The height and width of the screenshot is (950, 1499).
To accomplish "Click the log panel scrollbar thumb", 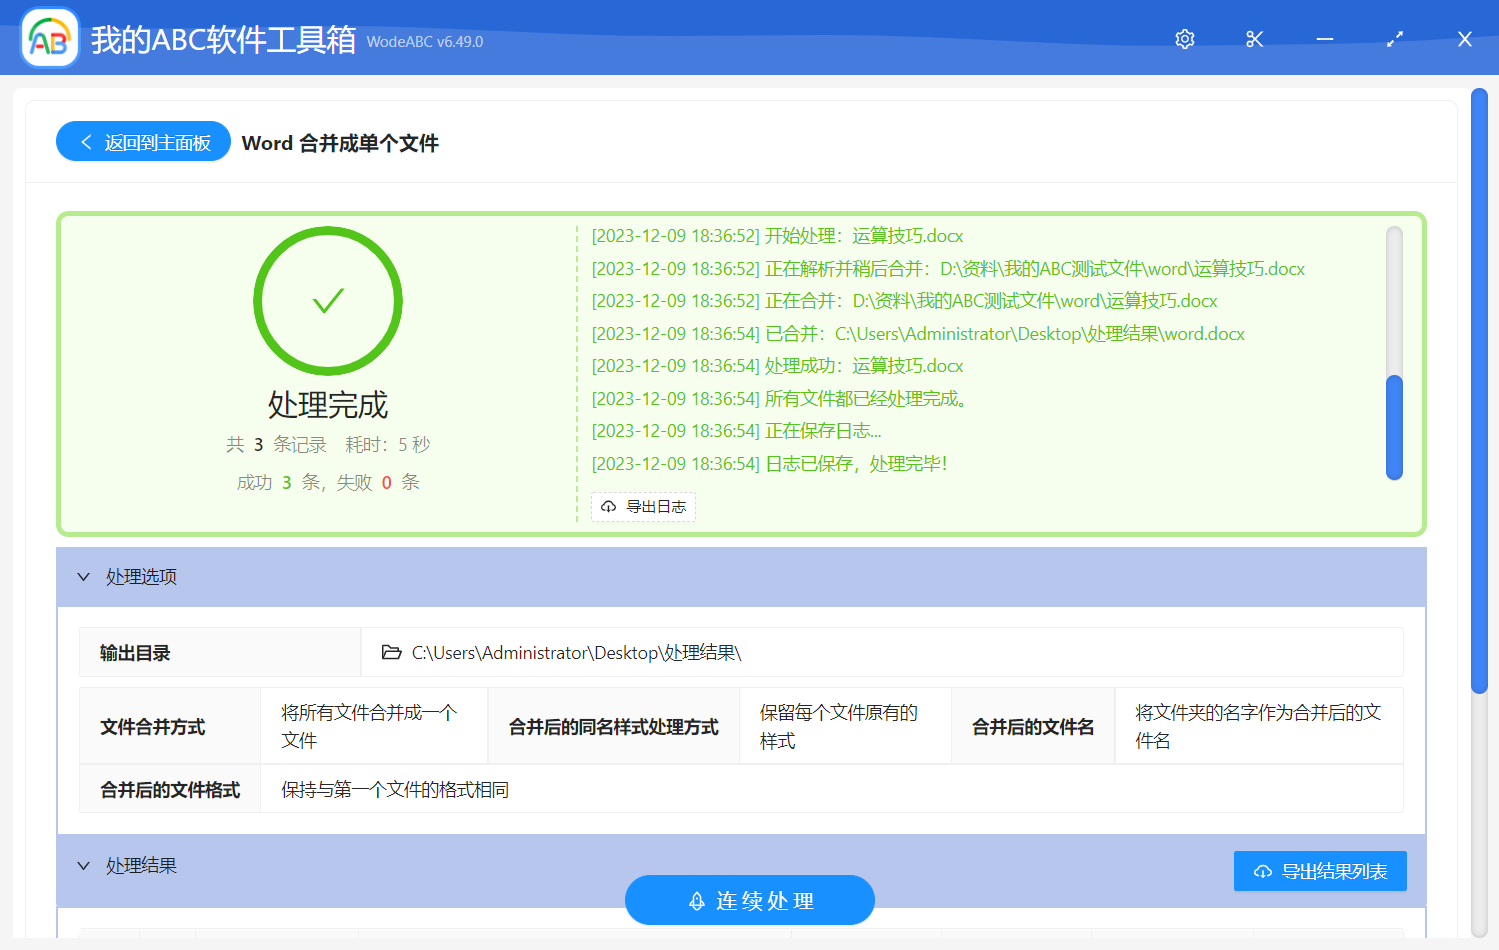I will pos(1394,427).
